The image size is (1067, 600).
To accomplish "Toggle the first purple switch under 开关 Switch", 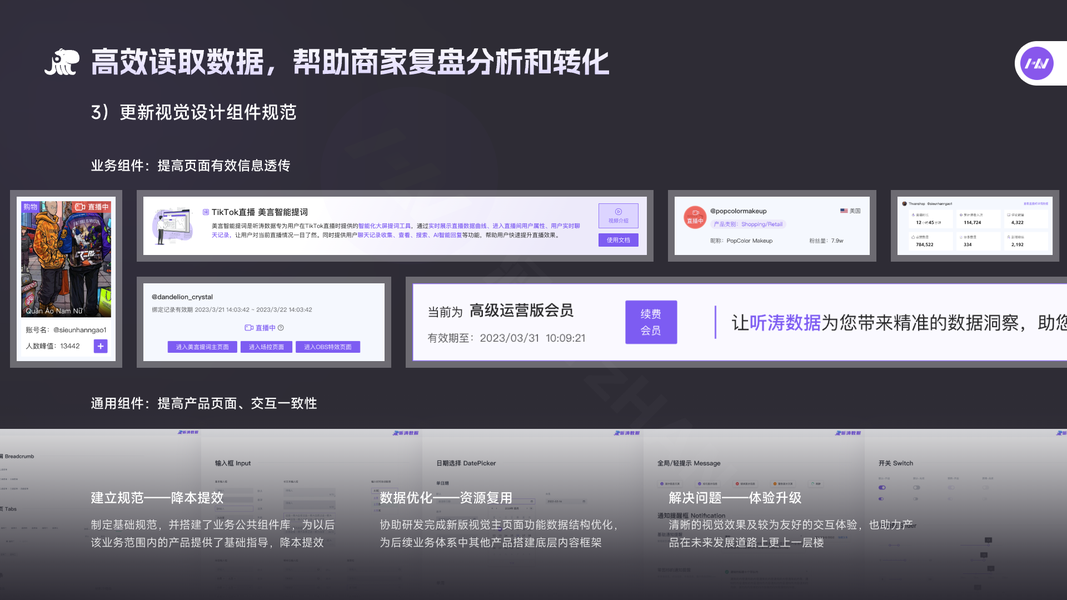I will 882,487.
